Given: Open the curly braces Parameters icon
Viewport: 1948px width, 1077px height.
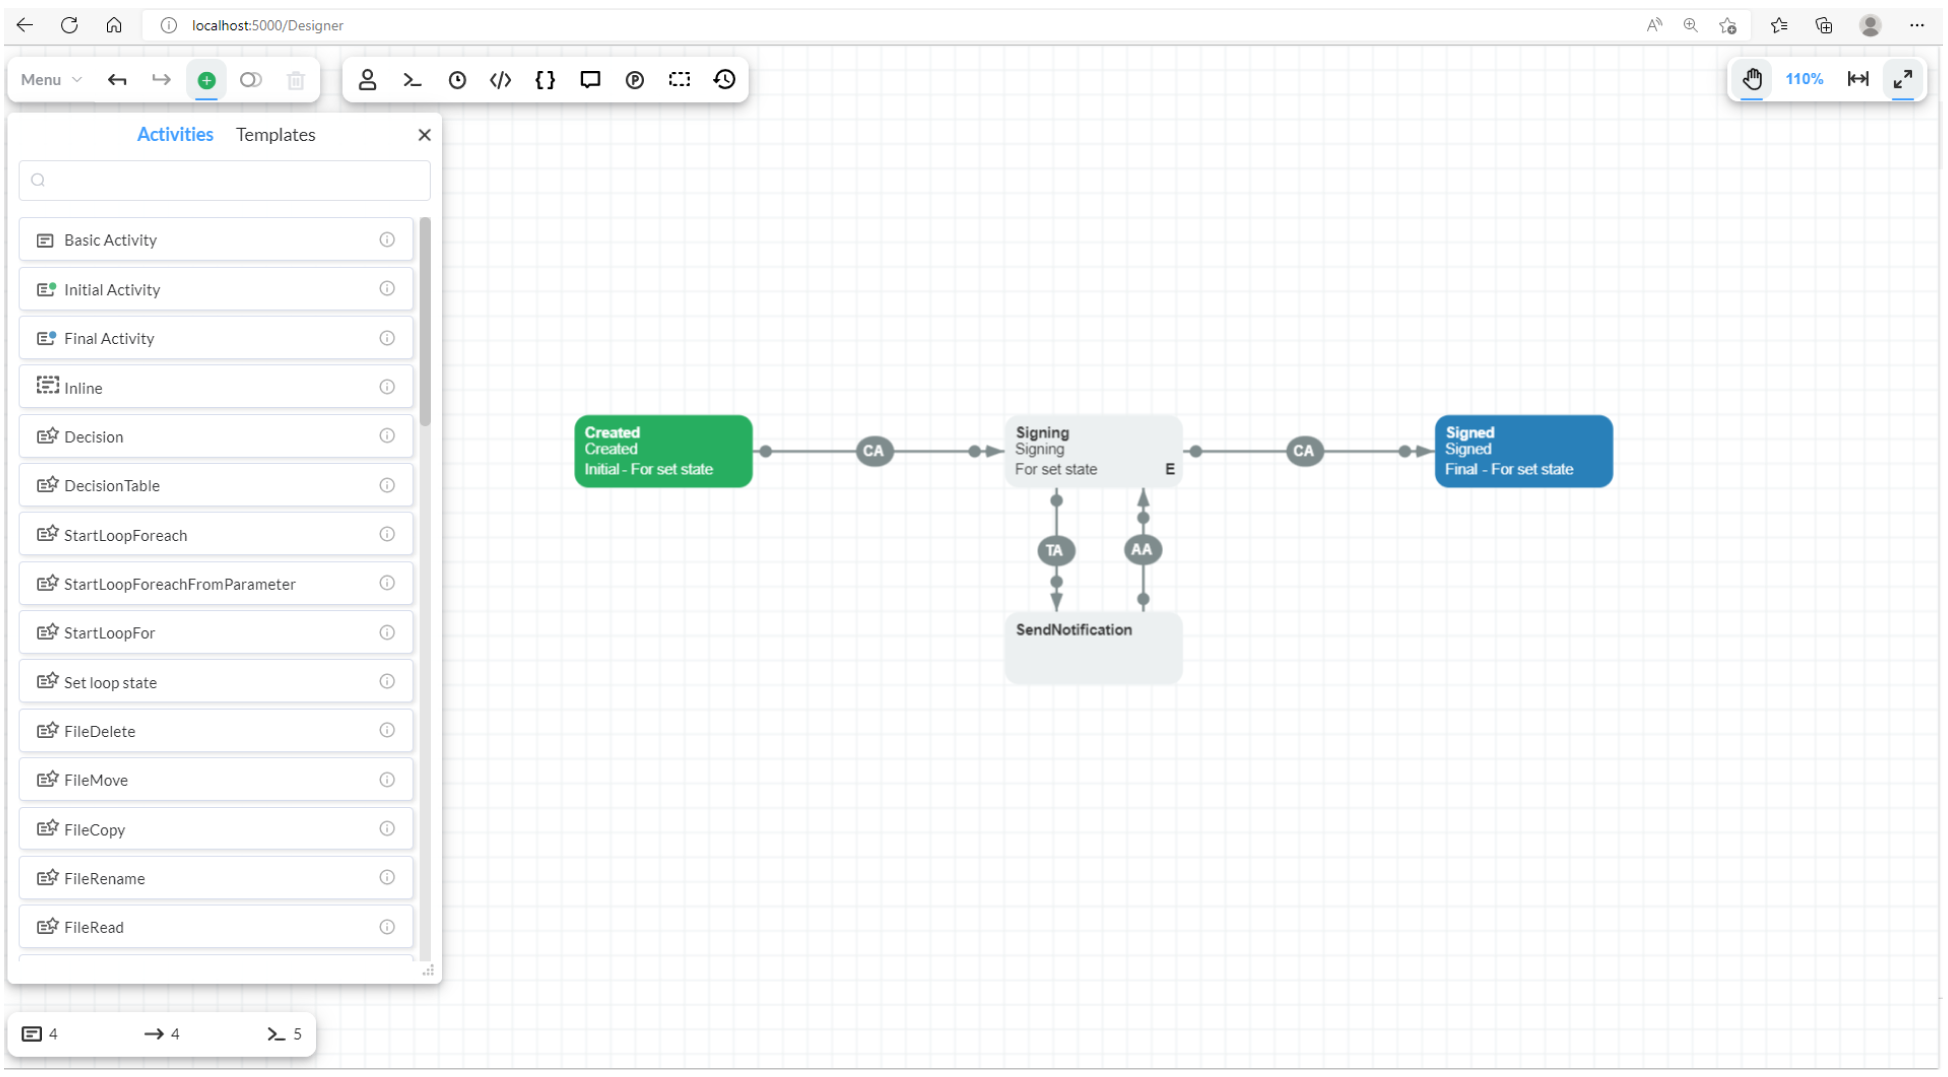Looking at the screenshot, I should coord(545,80).
